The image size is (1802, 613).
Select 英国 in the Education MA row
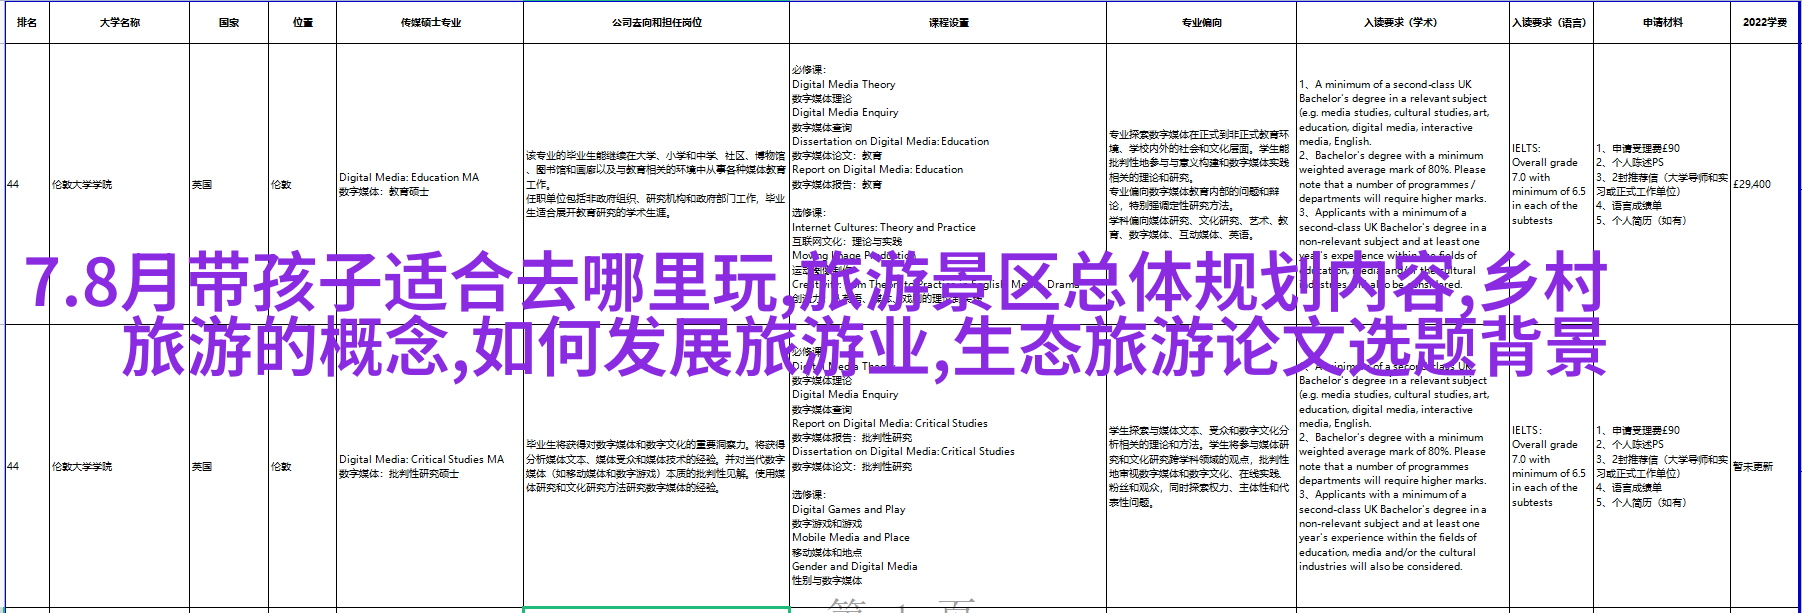click(229, 184)
